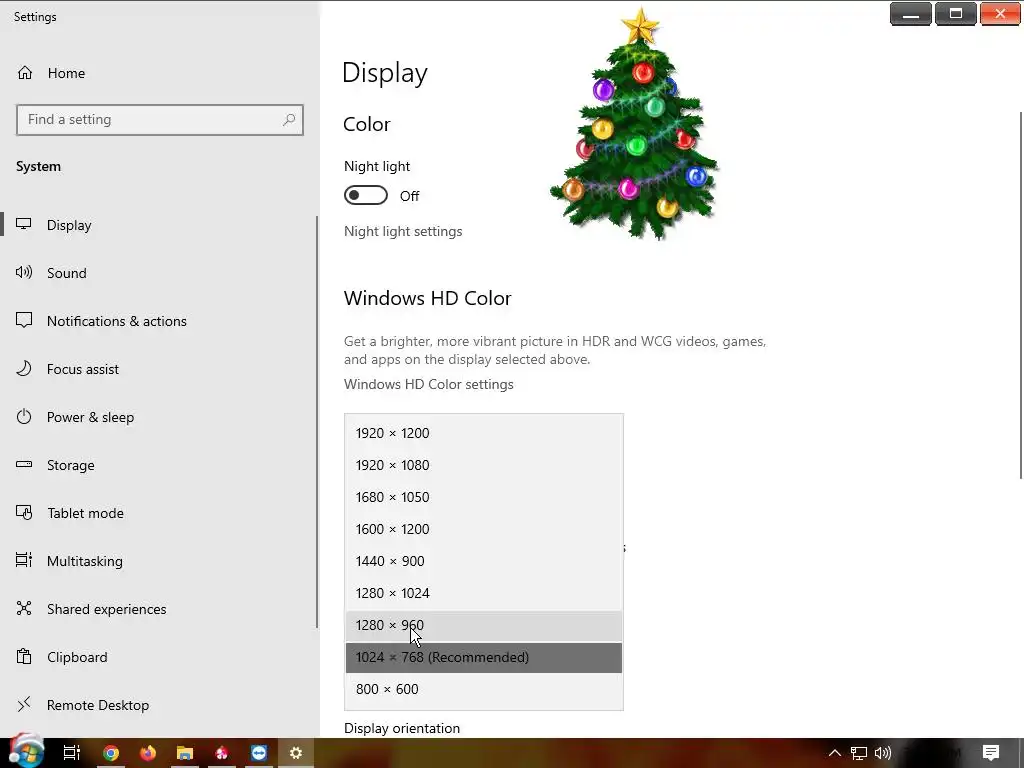Select 1600 × 1200 resolution

coord(484,529)
